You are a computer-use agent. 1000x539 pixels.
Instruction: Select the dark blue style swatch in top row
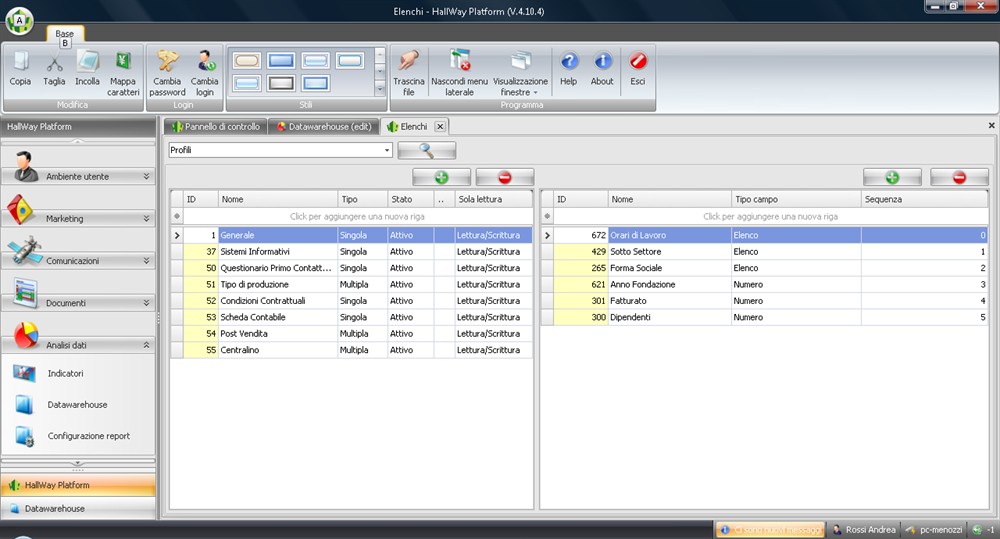tap(281, 61)
